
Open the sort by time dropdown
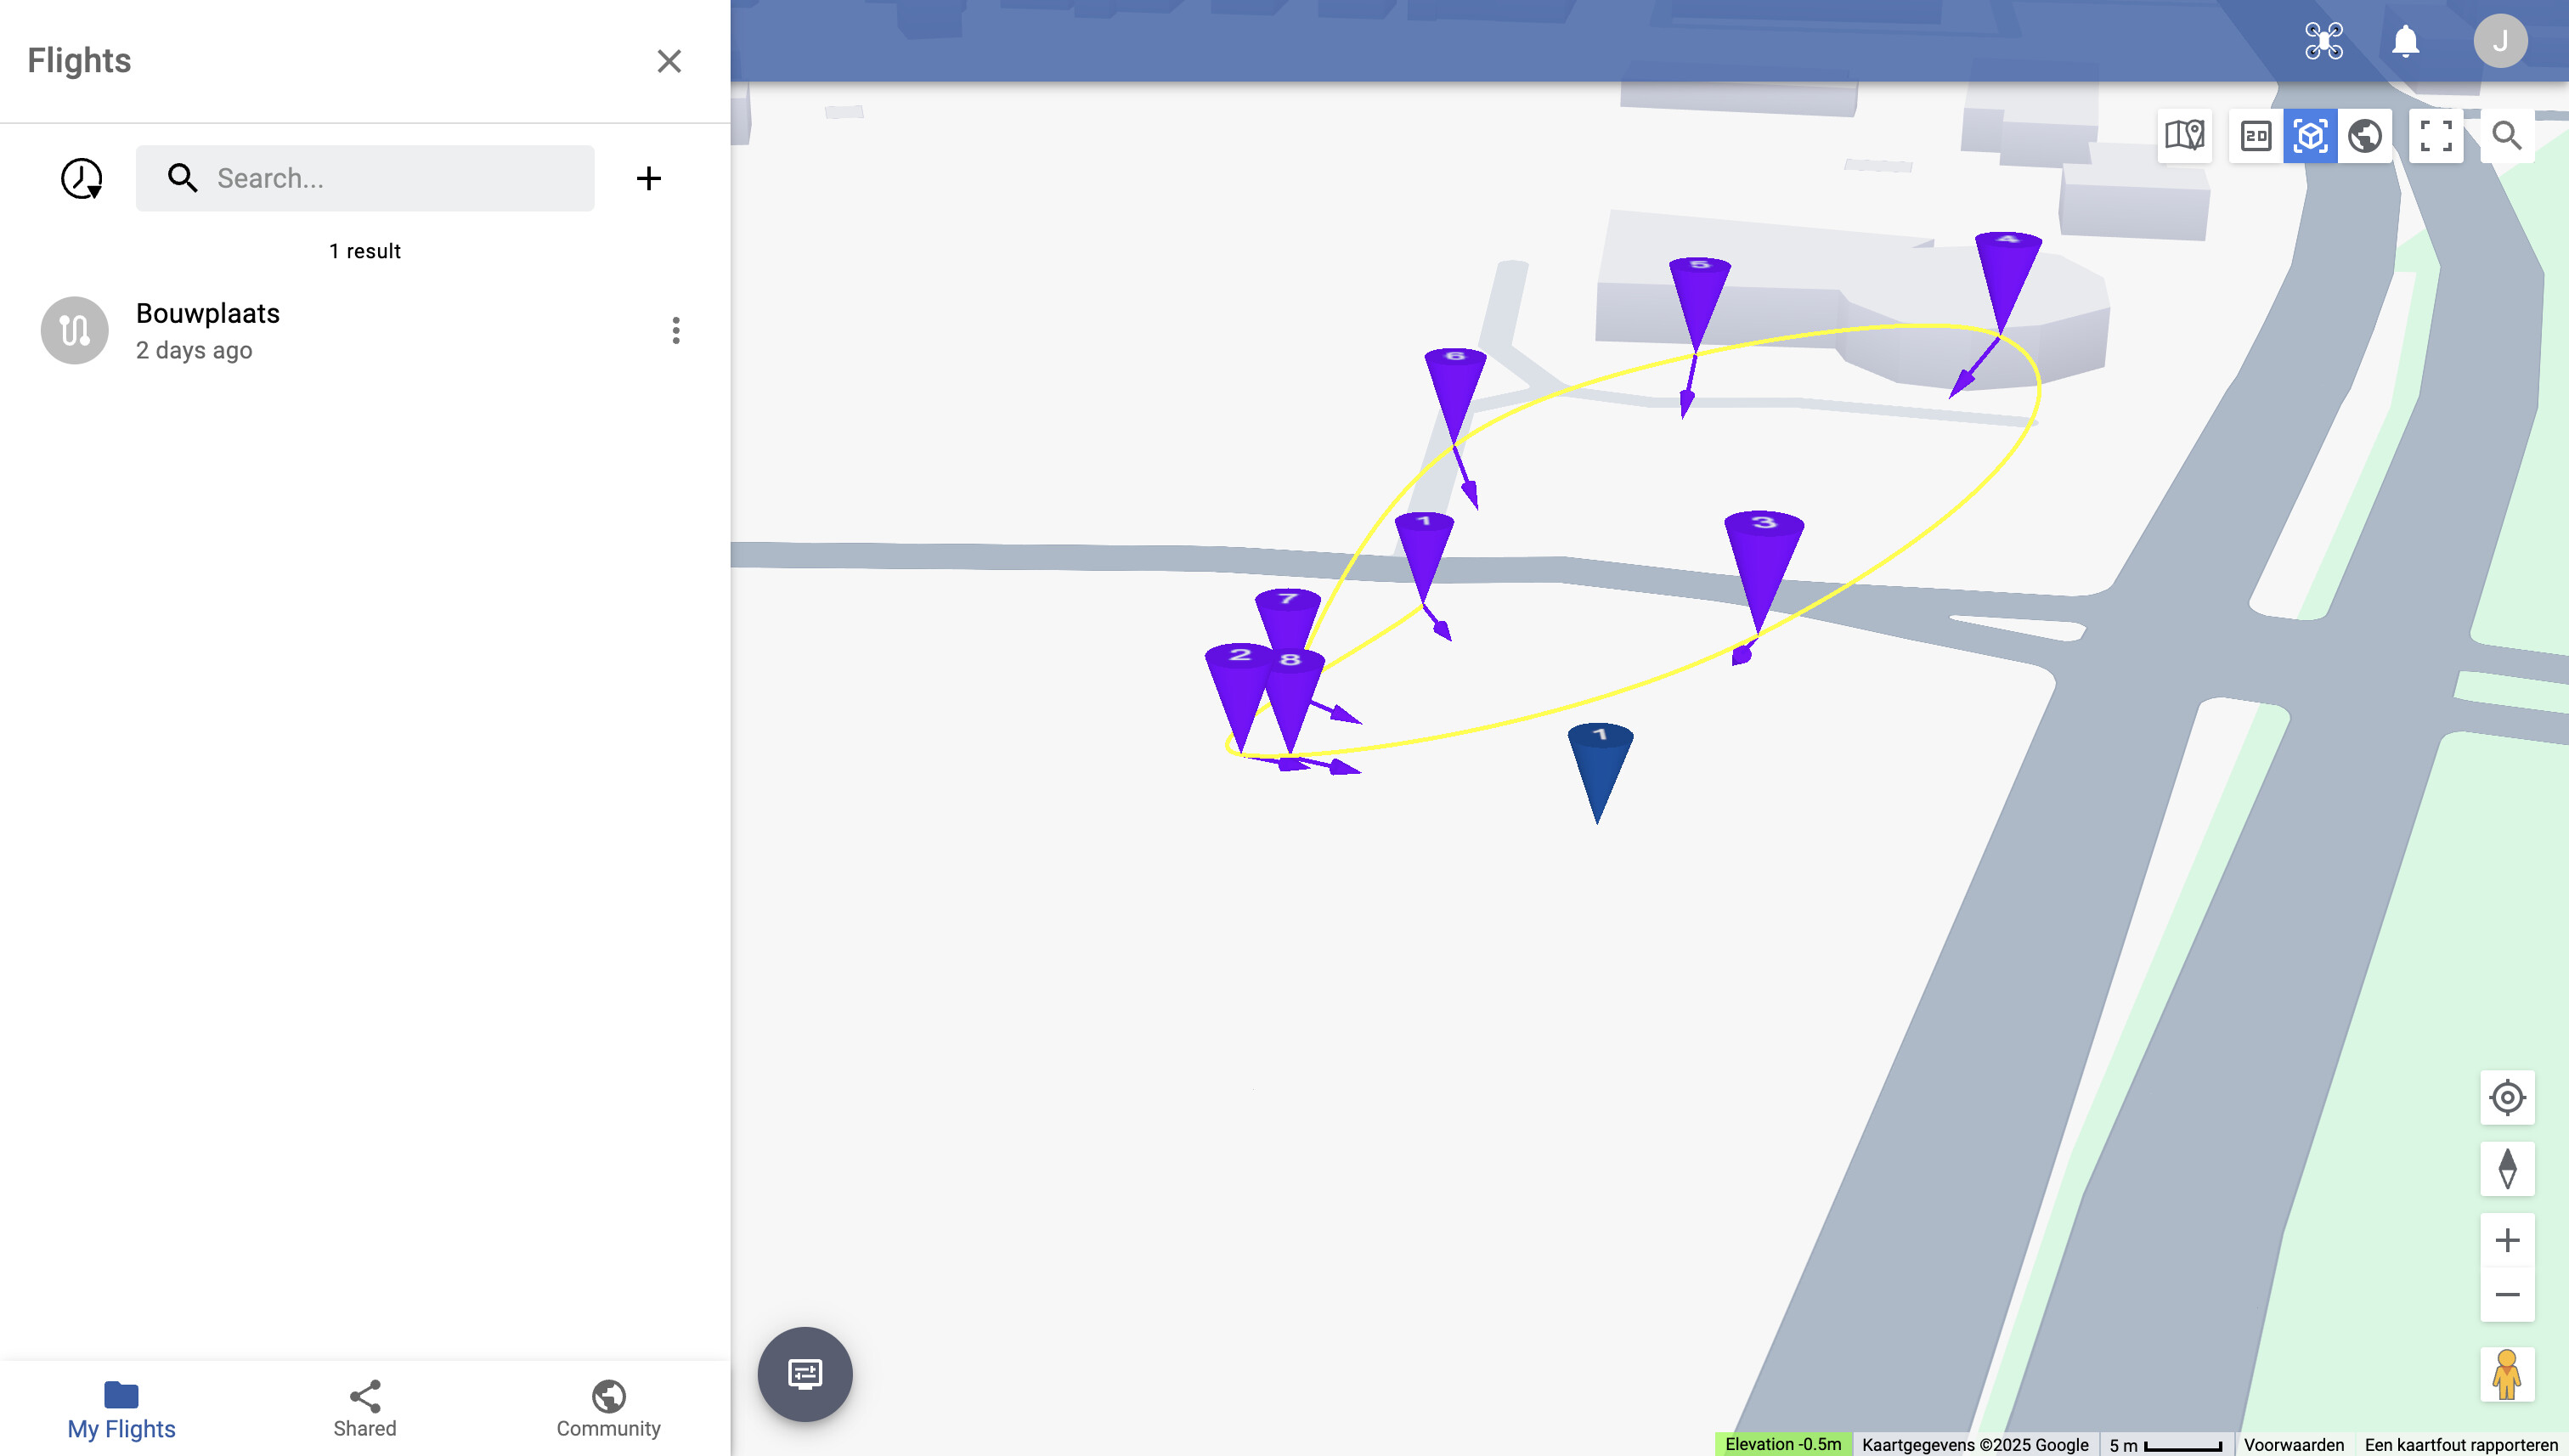pyautogui.click(x=81, y=178)
